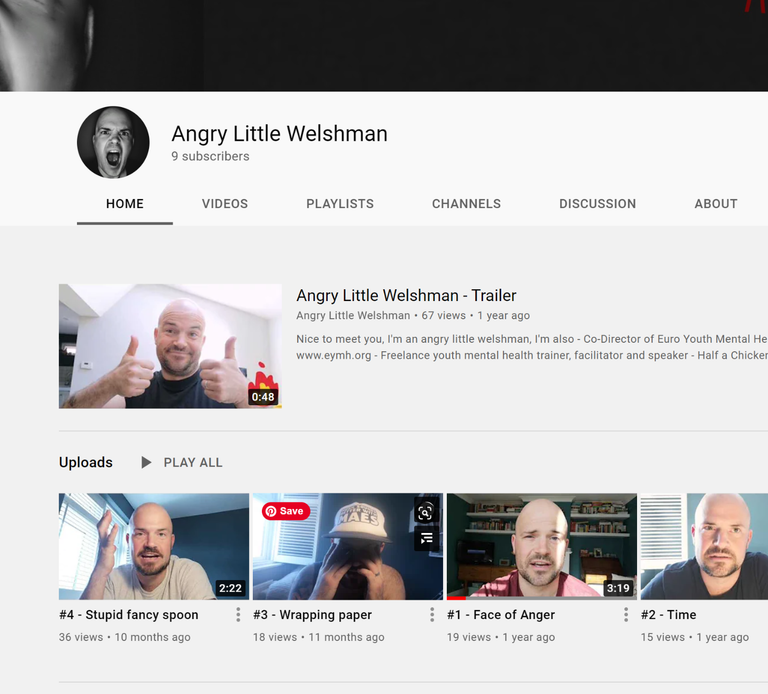Open options menu for #1 Face of Anger
Image resolution: width=768 pixels, height=694 pixels.
(x=626, y=615)
